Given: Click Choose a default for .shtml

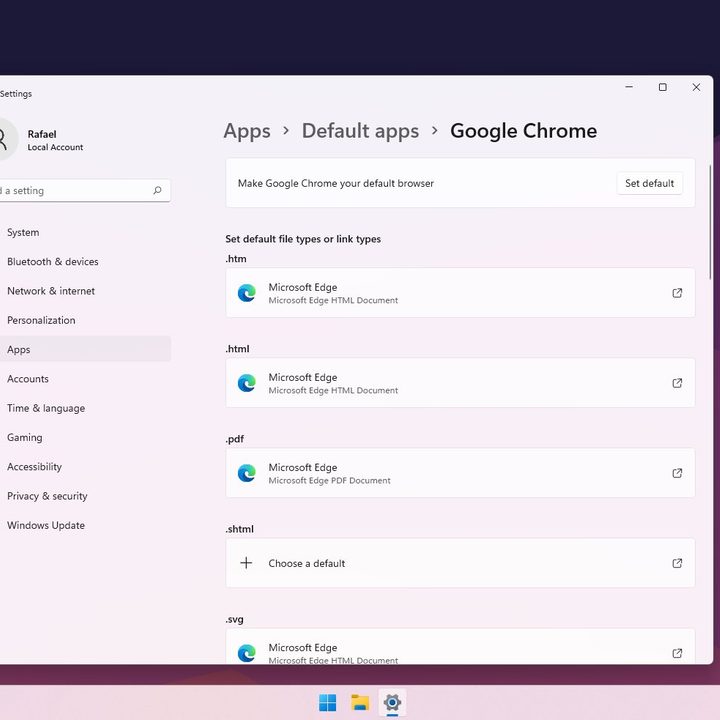Looking at the screenshot, I should pos(460,563).
